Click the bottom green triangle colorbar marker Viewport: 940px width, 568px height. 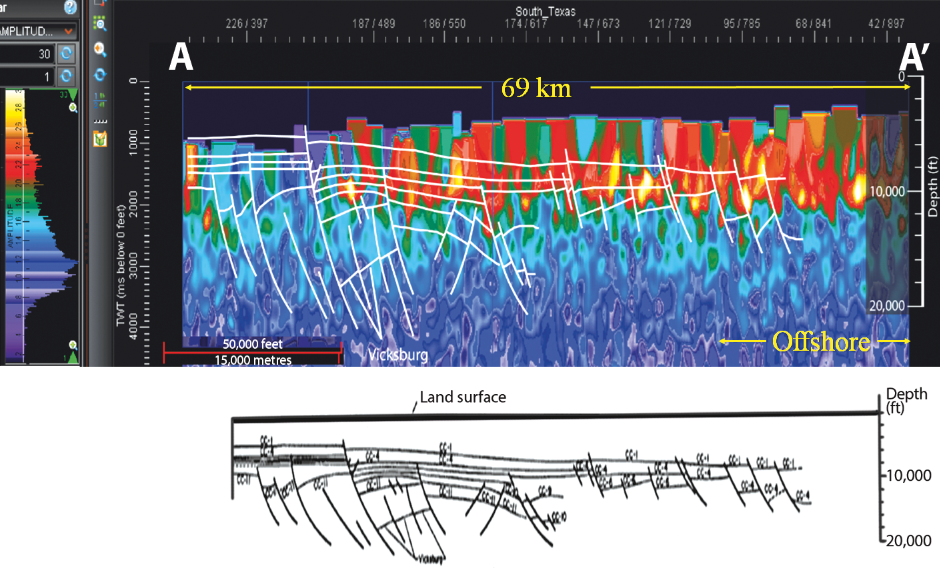72,357
